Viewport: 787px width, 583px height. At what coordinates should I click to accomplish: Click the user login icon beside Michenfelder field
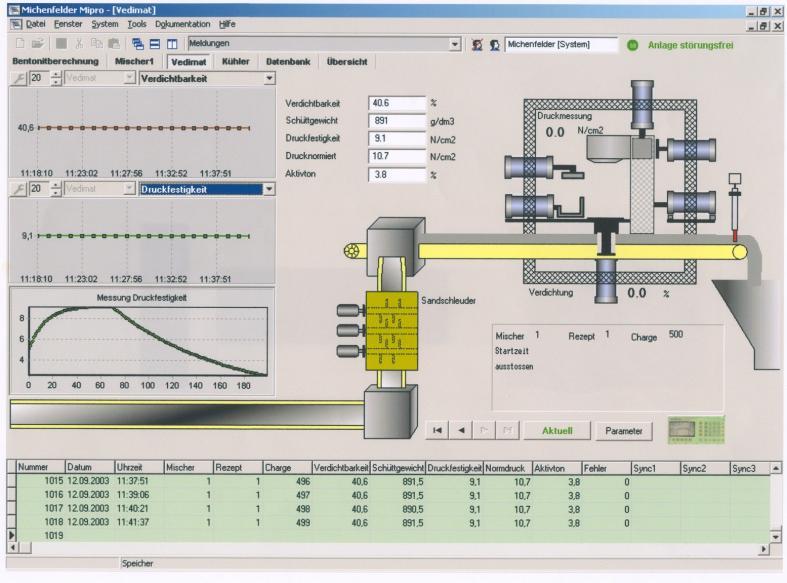(x=494, y=45)
